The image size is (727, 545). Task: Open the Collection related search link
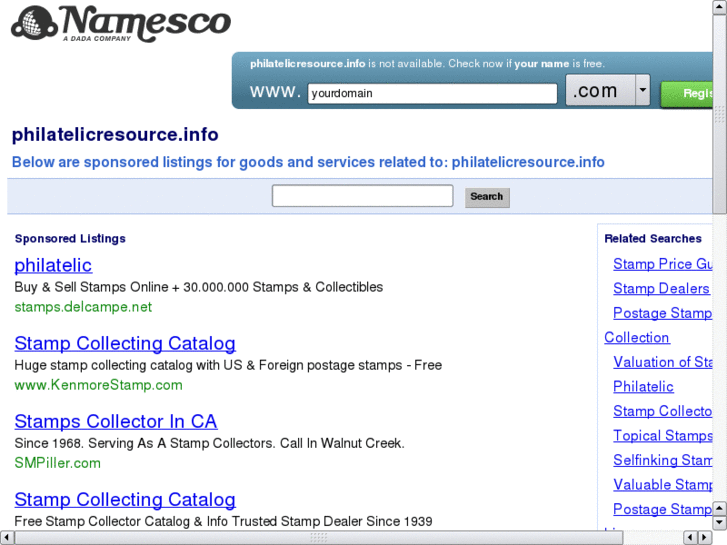click(x=637, y=338)
